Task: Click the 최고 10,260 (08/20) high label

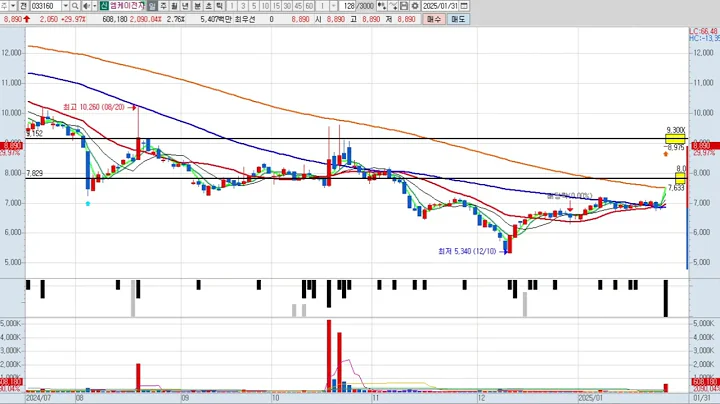Action: tap(94, 107)
